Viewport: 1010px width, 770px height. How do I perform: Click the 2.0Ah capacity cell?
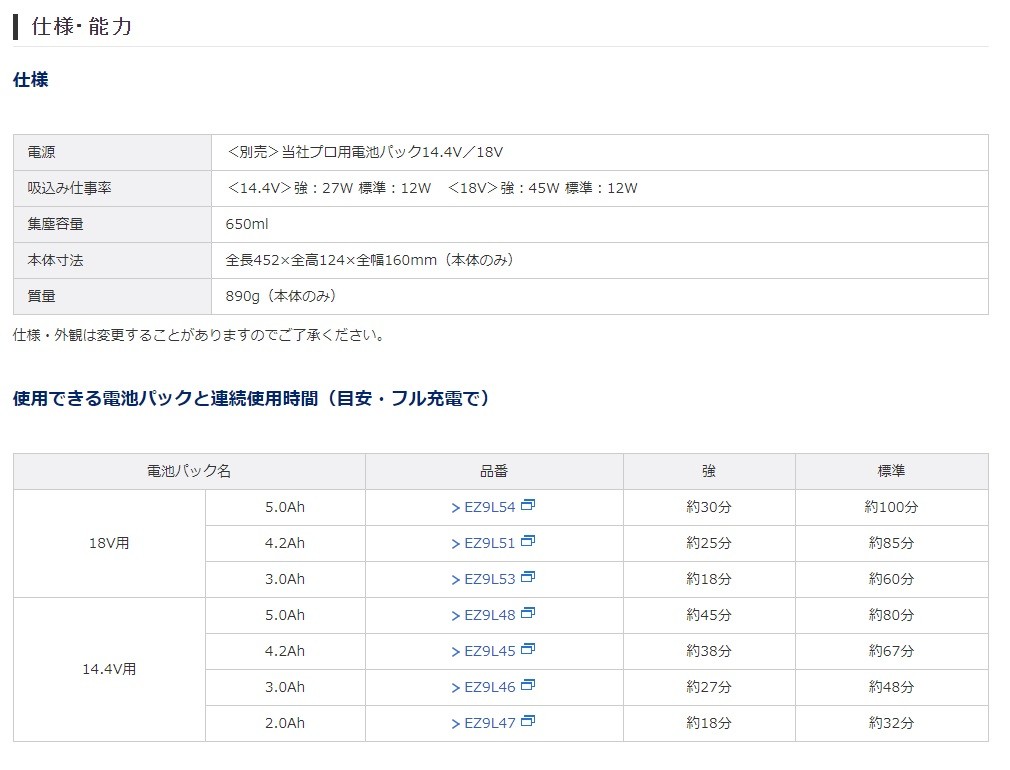click(285, 724)
